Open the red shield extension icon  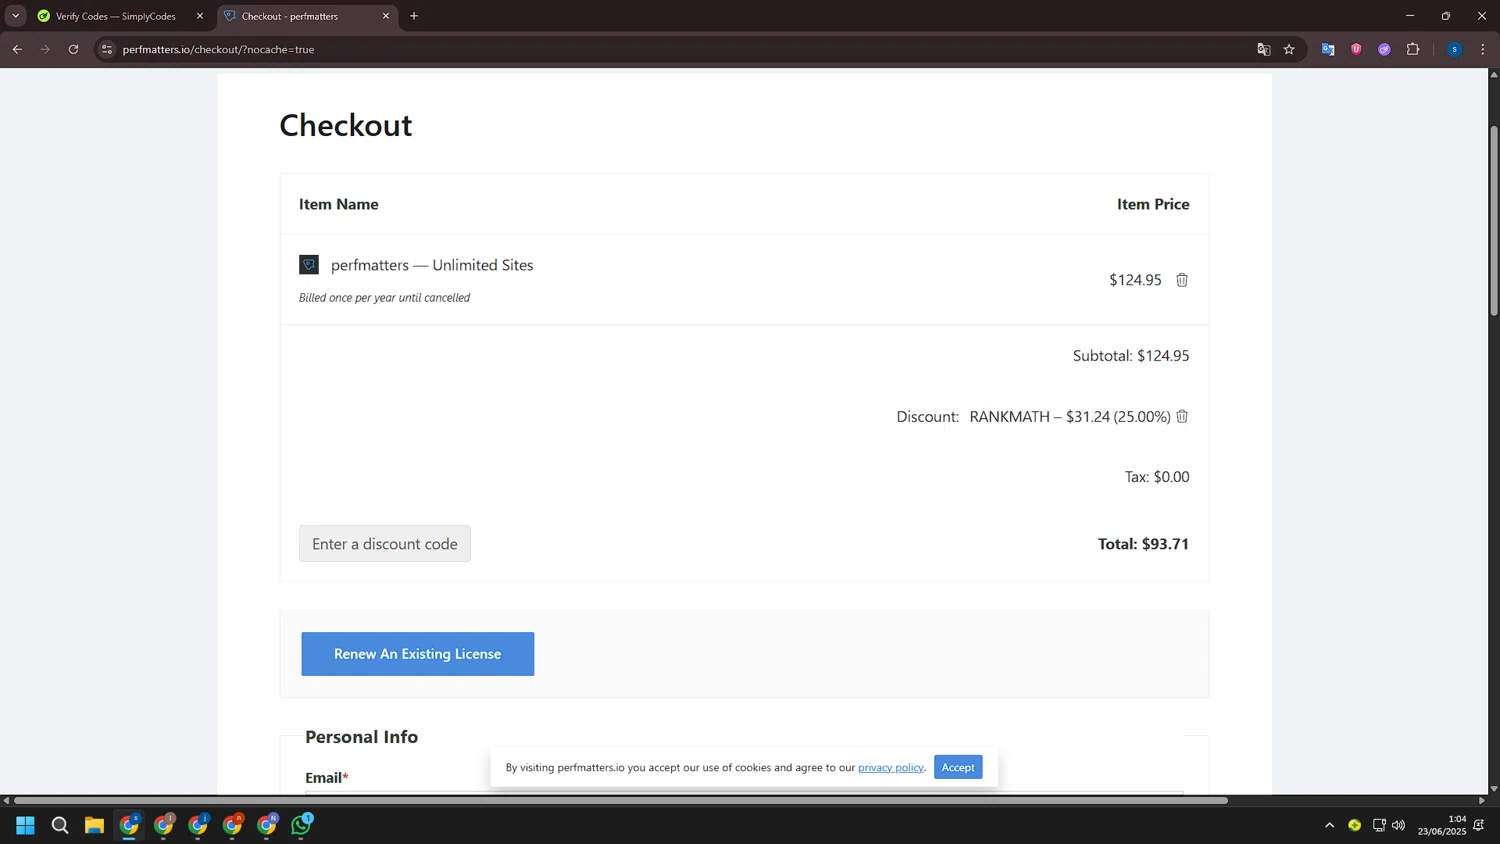click(x=1356, y=49)
